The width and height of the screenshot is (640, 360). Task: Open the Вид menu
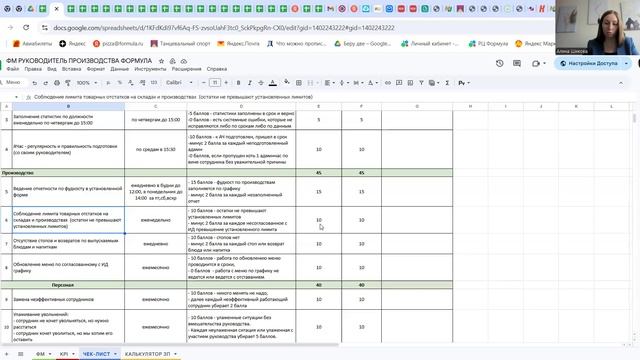52,69
